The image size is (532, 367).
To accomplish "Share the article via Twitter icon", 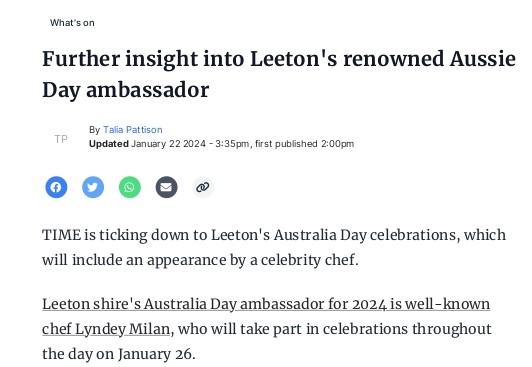I will point(93,187).
